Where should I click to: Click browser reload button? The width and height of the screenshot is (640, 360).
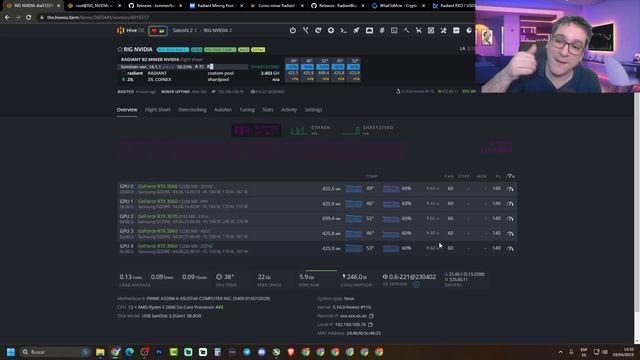pos(28,18)
